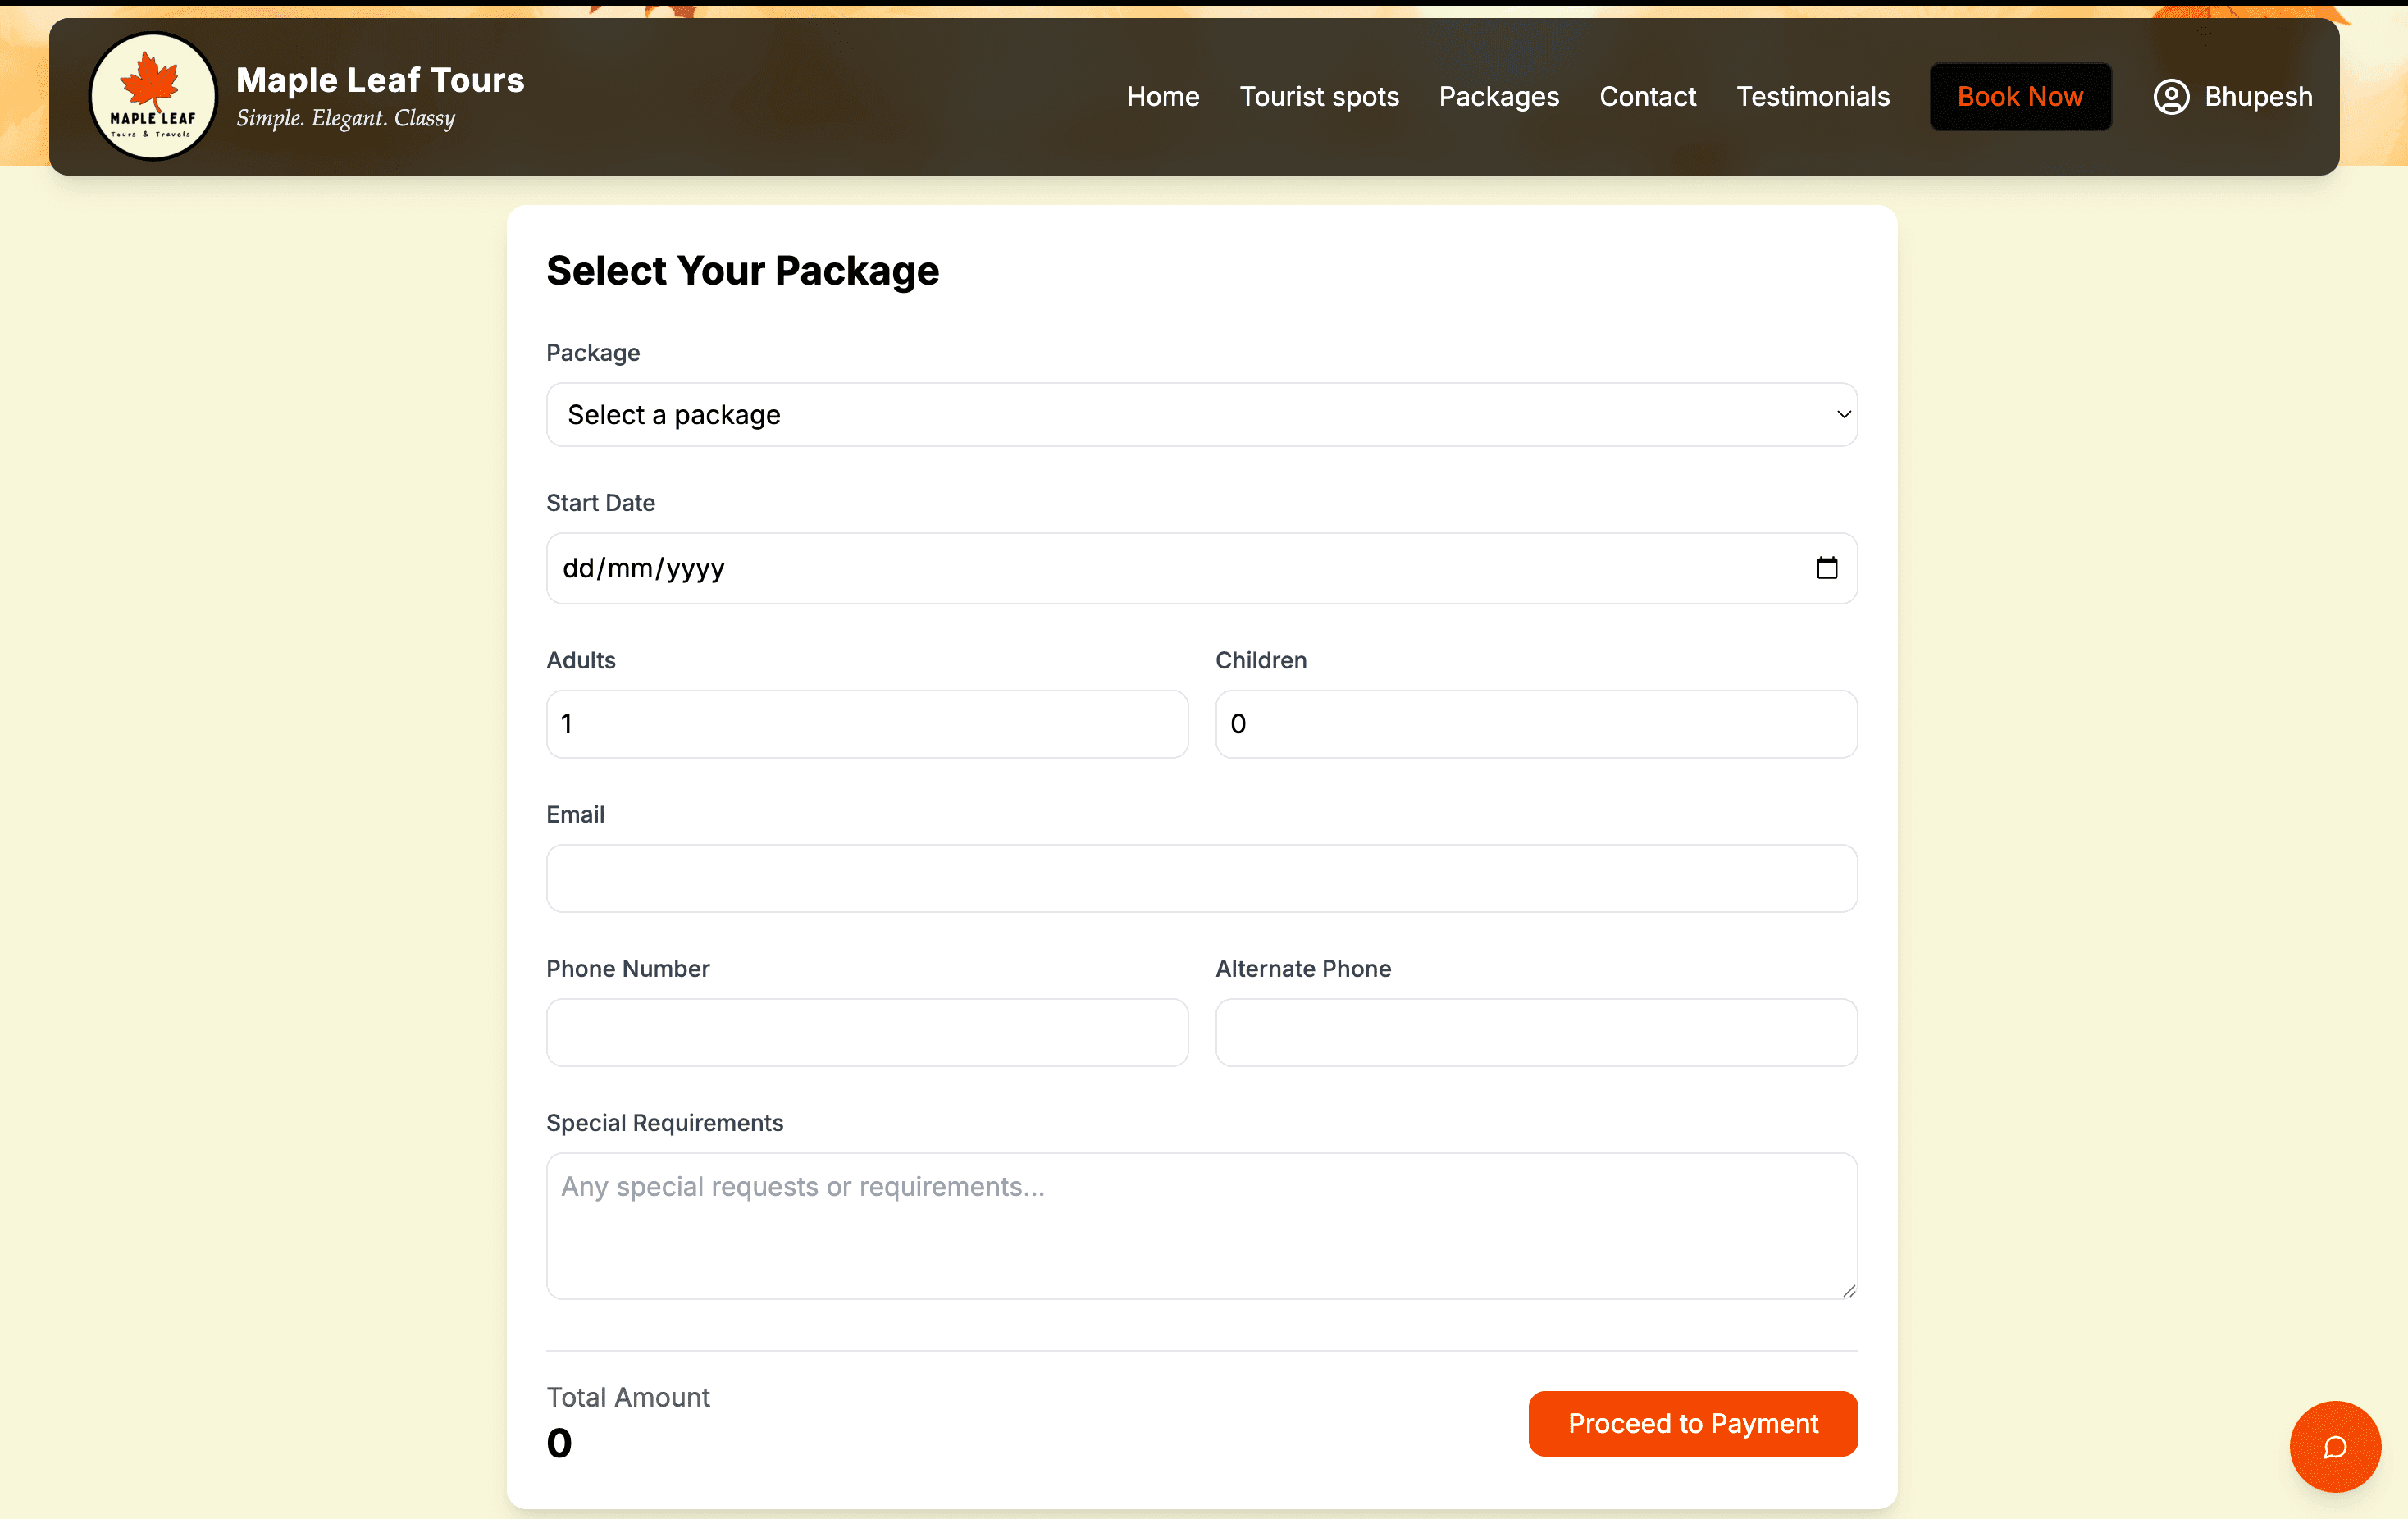This screenshot has height=1519, width=2408.
Task: Focus the Start Date field
Action: [x=1201, y=568]
